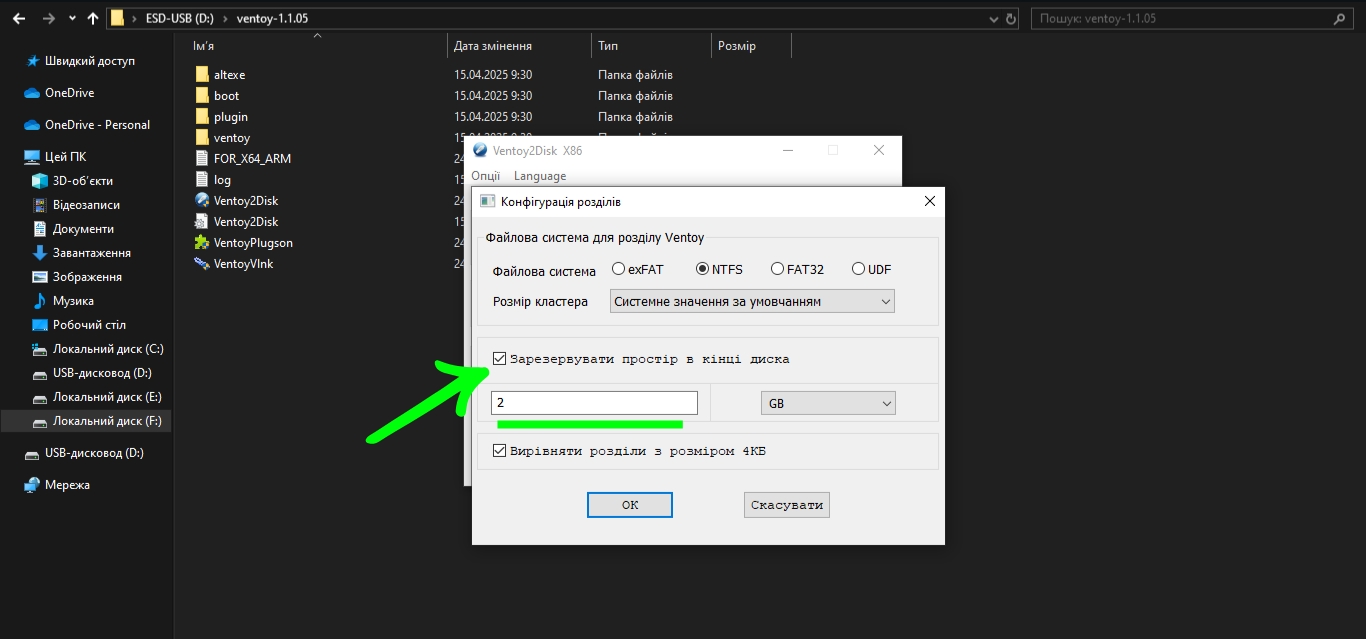Image resolution: width=1366 pixels, height=639 pixels.
Task: Click the Відеозаписи folder icon
Action: click(x=40, y=205)
